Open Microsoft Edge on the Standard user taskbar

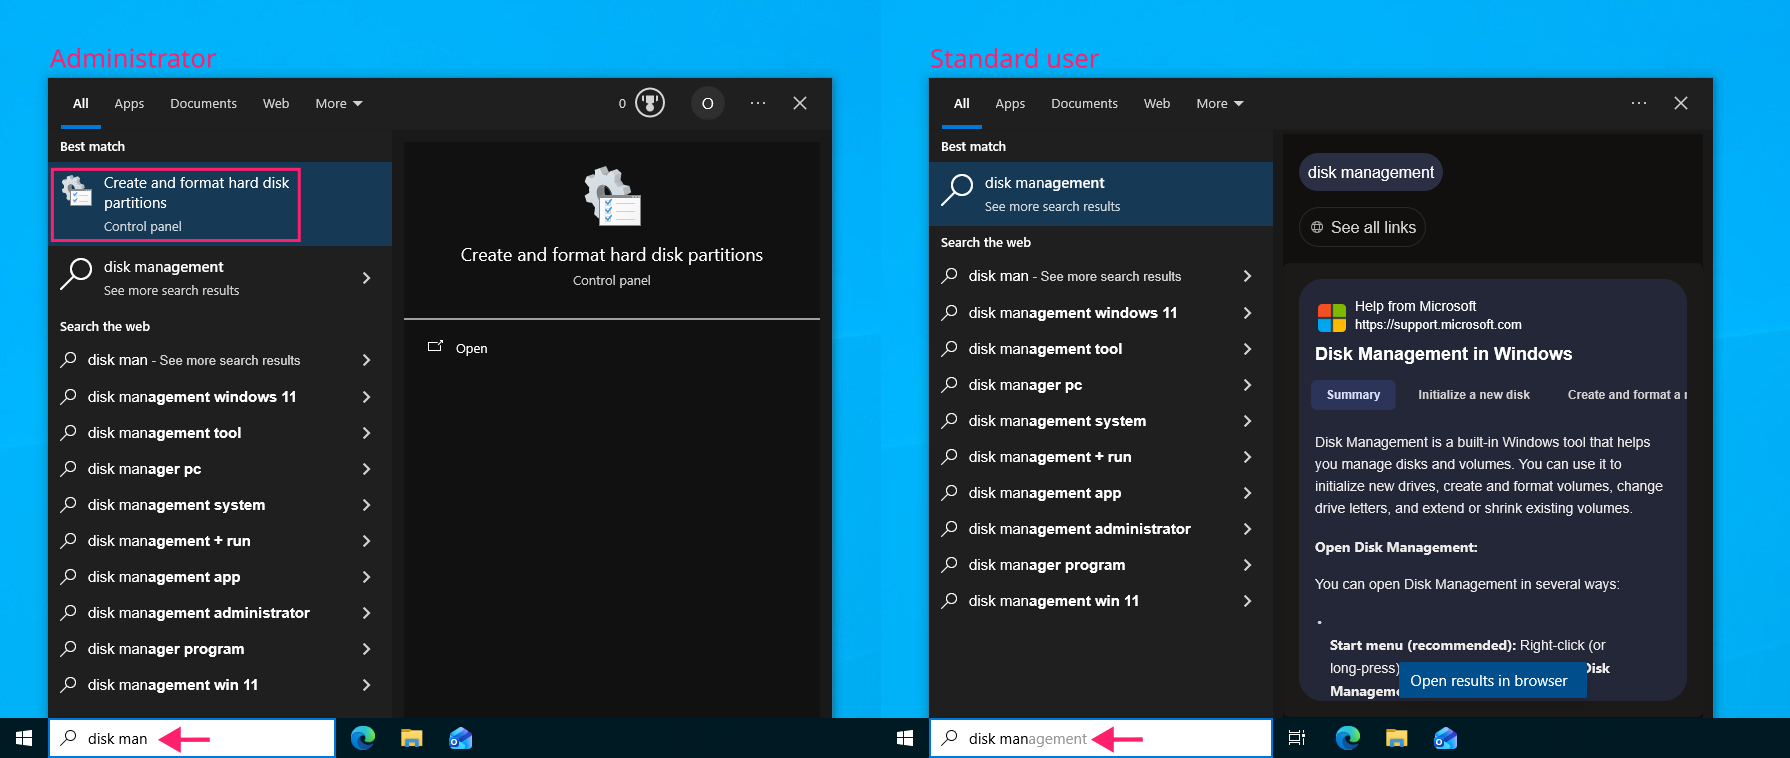pyautogui.click(x=1348, y=738)
